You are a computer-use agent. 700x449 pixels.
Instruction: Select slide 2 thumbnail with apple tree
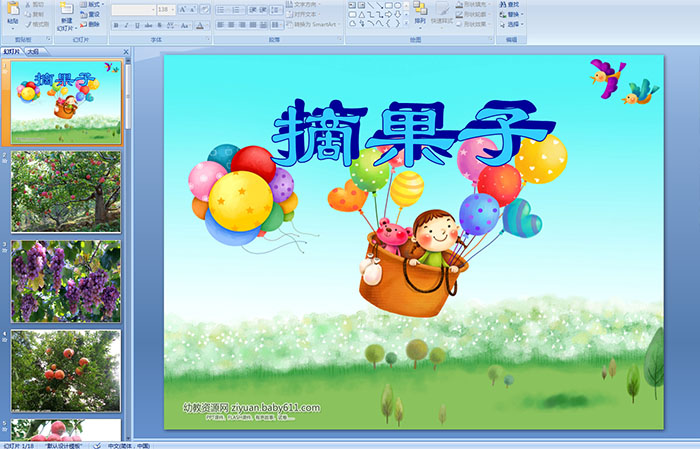(66, 192)
